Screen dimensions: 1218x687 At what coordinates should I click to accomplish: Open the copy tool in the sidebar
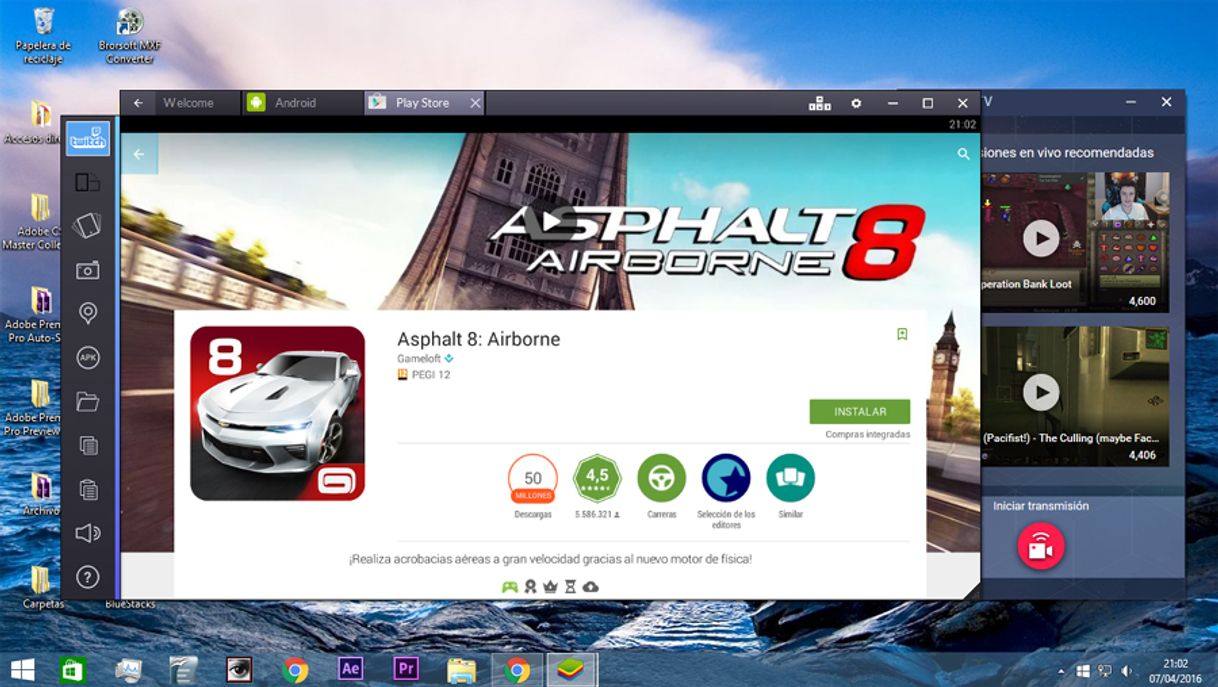point(87,445)
